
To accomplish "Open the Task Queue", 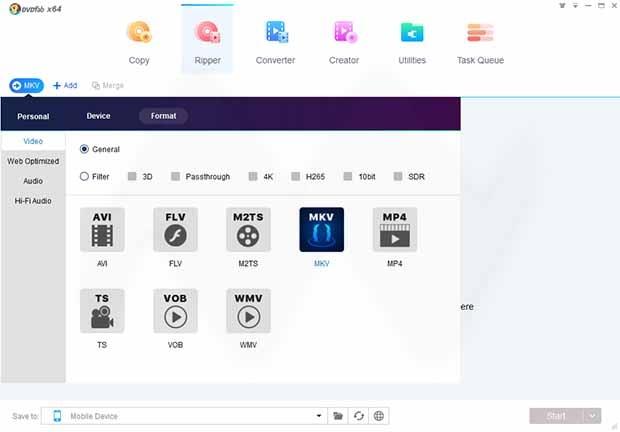I will [x=480, y=42].
